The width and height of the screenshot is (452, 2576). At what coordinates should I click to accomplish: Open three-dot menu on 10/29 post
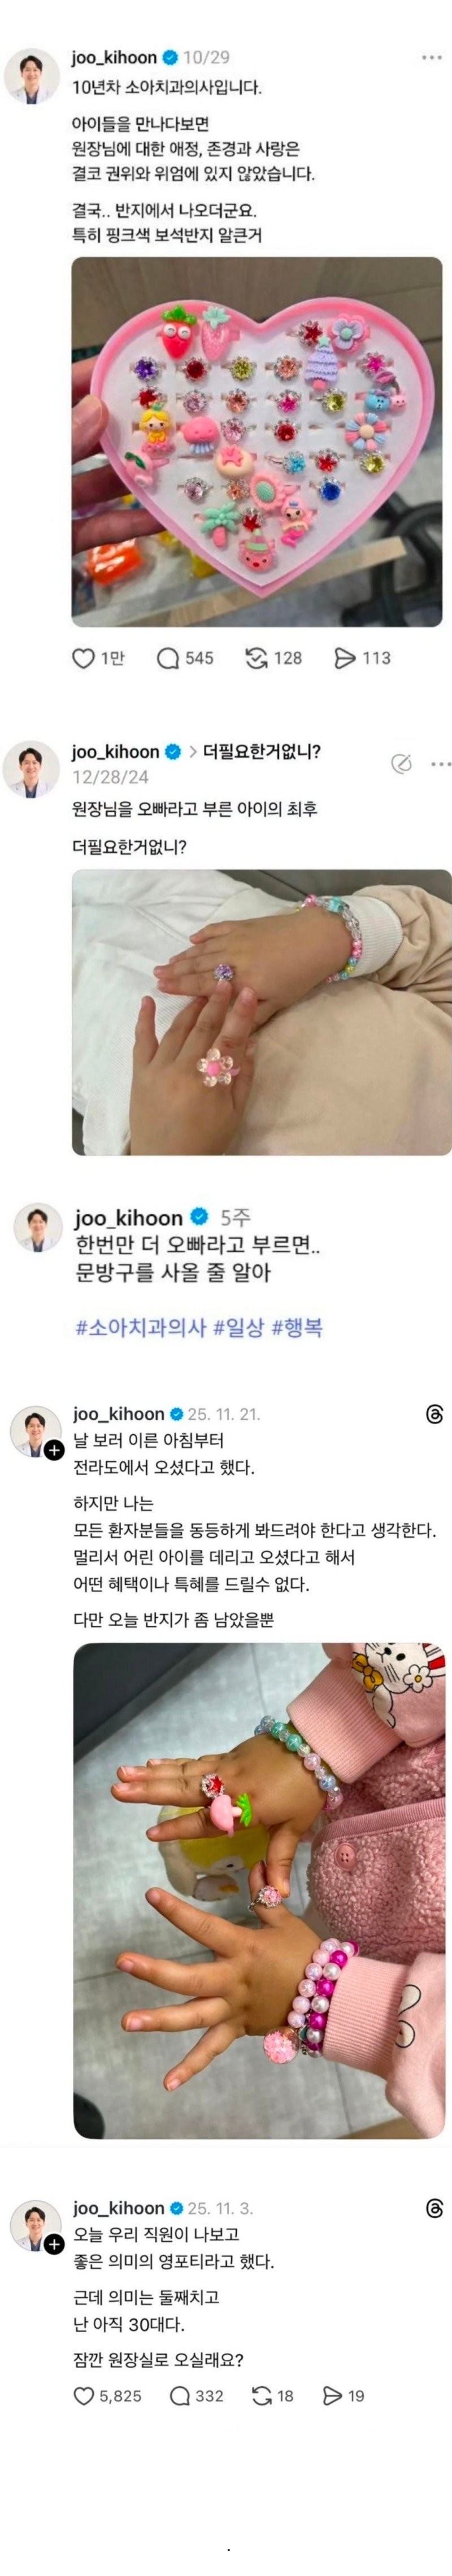pyautogui.click(x=432, y=58)
